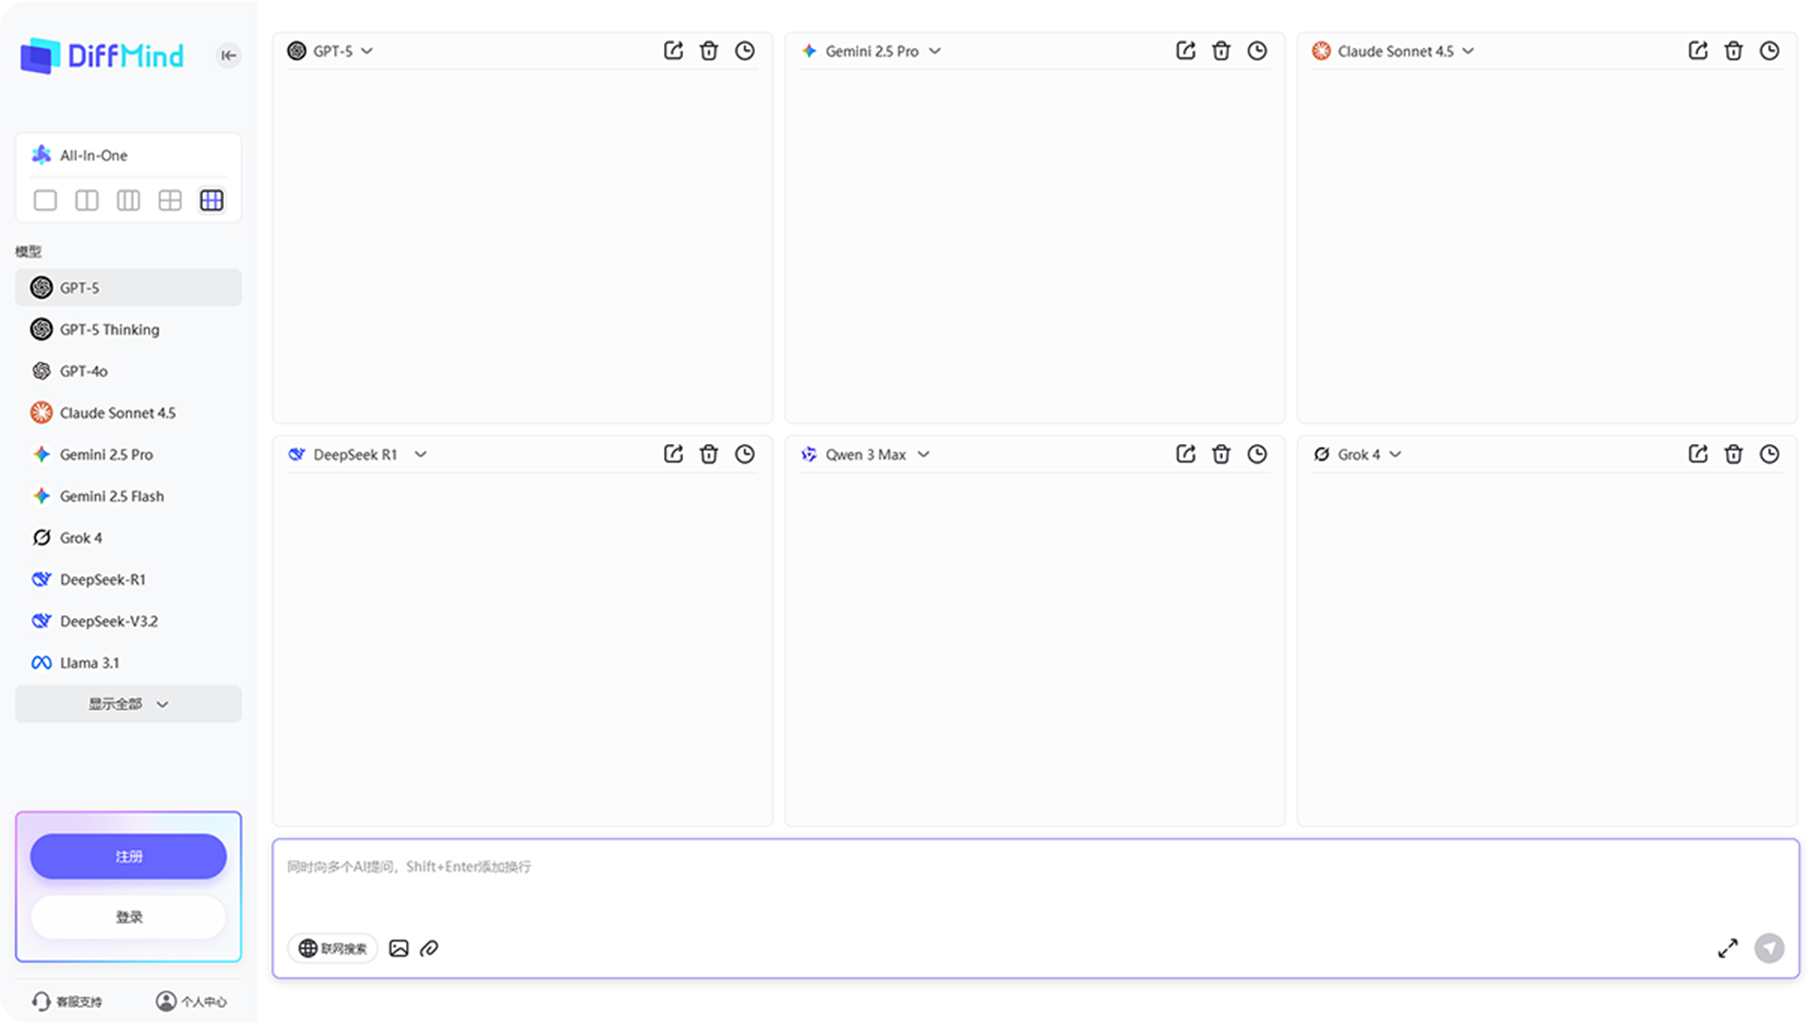The image size is (1815, 1022).
Task: Select DeepSeek-V3.2 from the model list
Action: [108, 621]
